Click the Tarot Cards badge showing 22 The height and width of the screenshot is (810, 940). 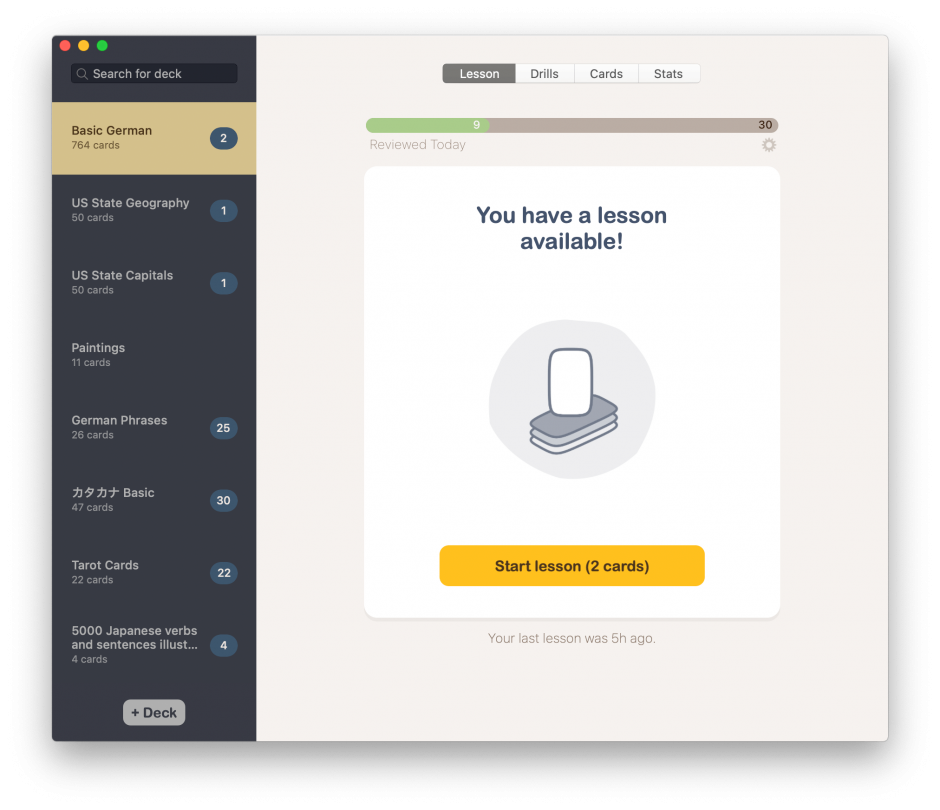tap(224, 573)
